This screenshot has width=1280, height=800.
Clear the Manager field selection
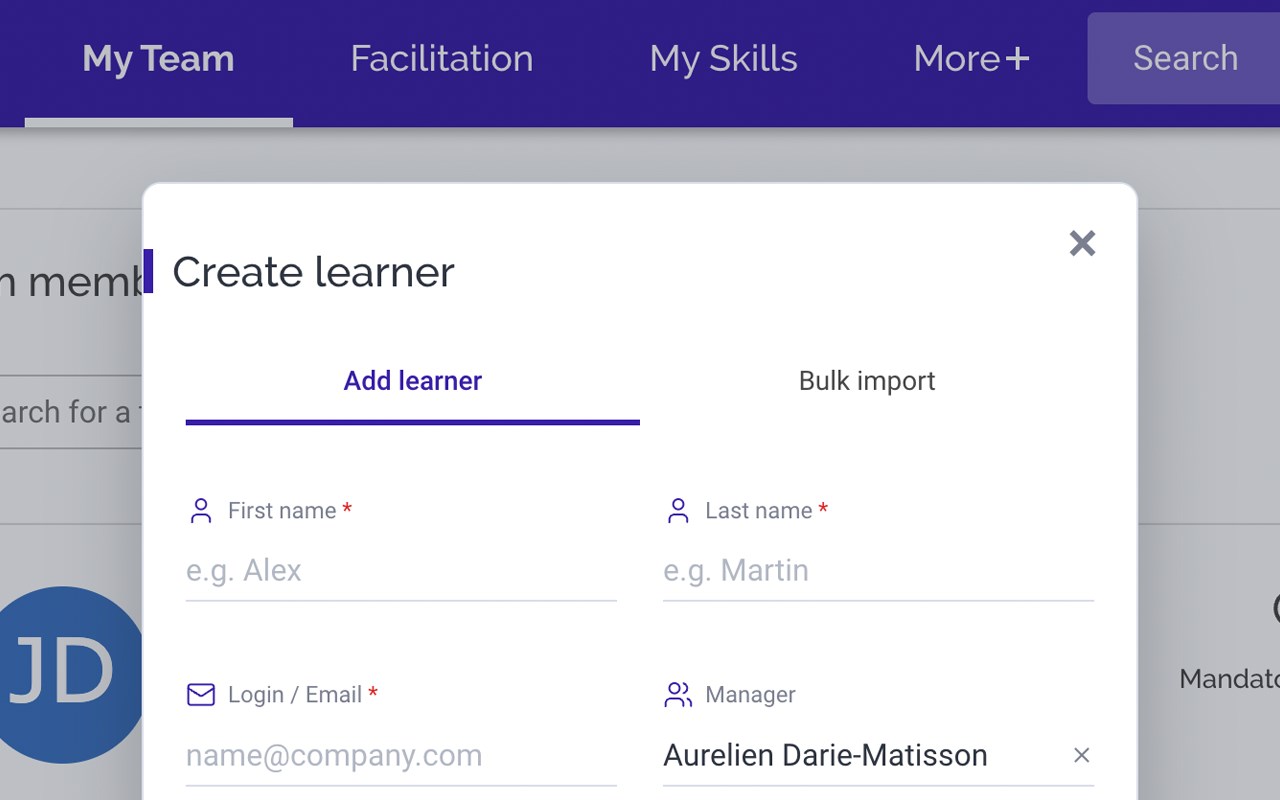[x=1081, y=755]
